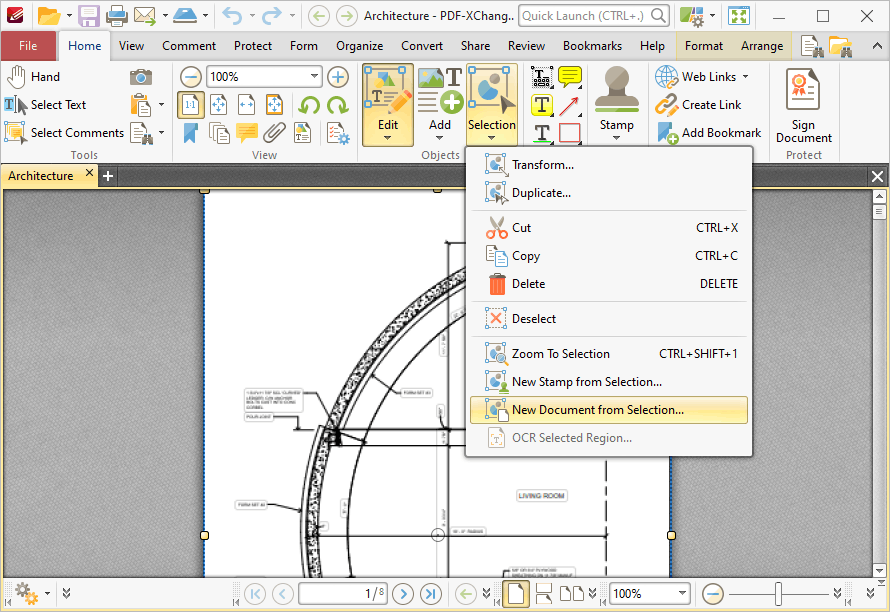This screenshot has width=890, height=612.
Task: Click the Undo arrow in title toolbar
Action: point(232,16)
